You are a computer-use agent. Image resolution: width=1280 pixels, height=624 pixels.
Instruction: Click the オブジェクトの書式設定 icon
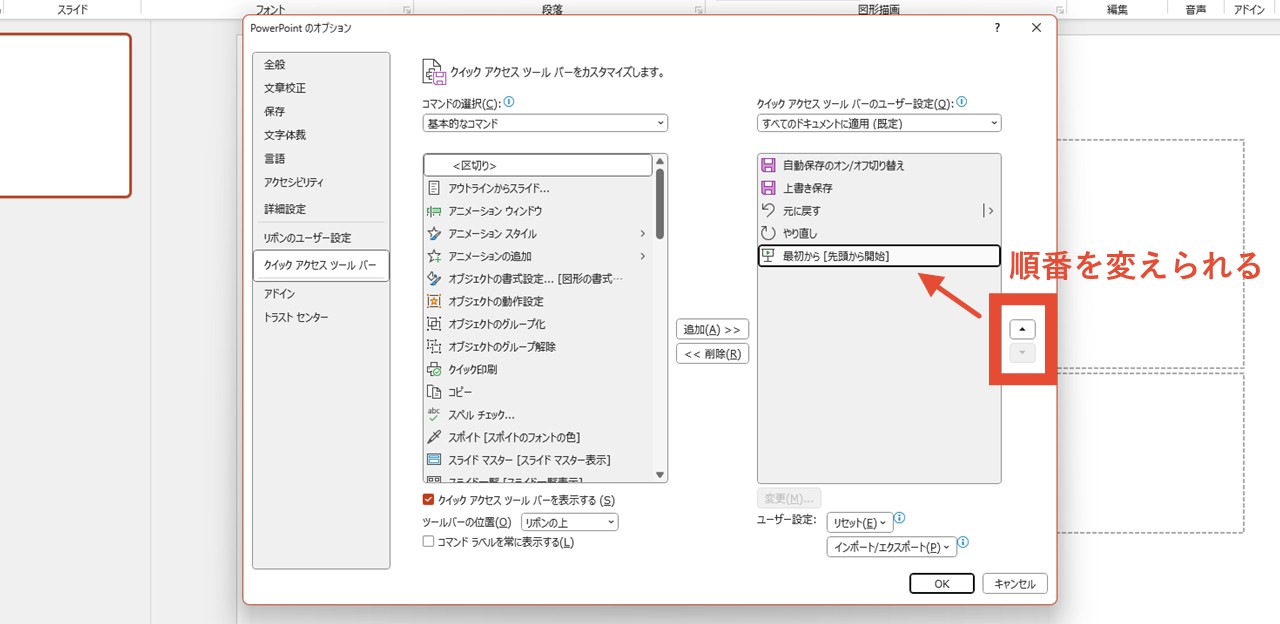pos(434,279)
